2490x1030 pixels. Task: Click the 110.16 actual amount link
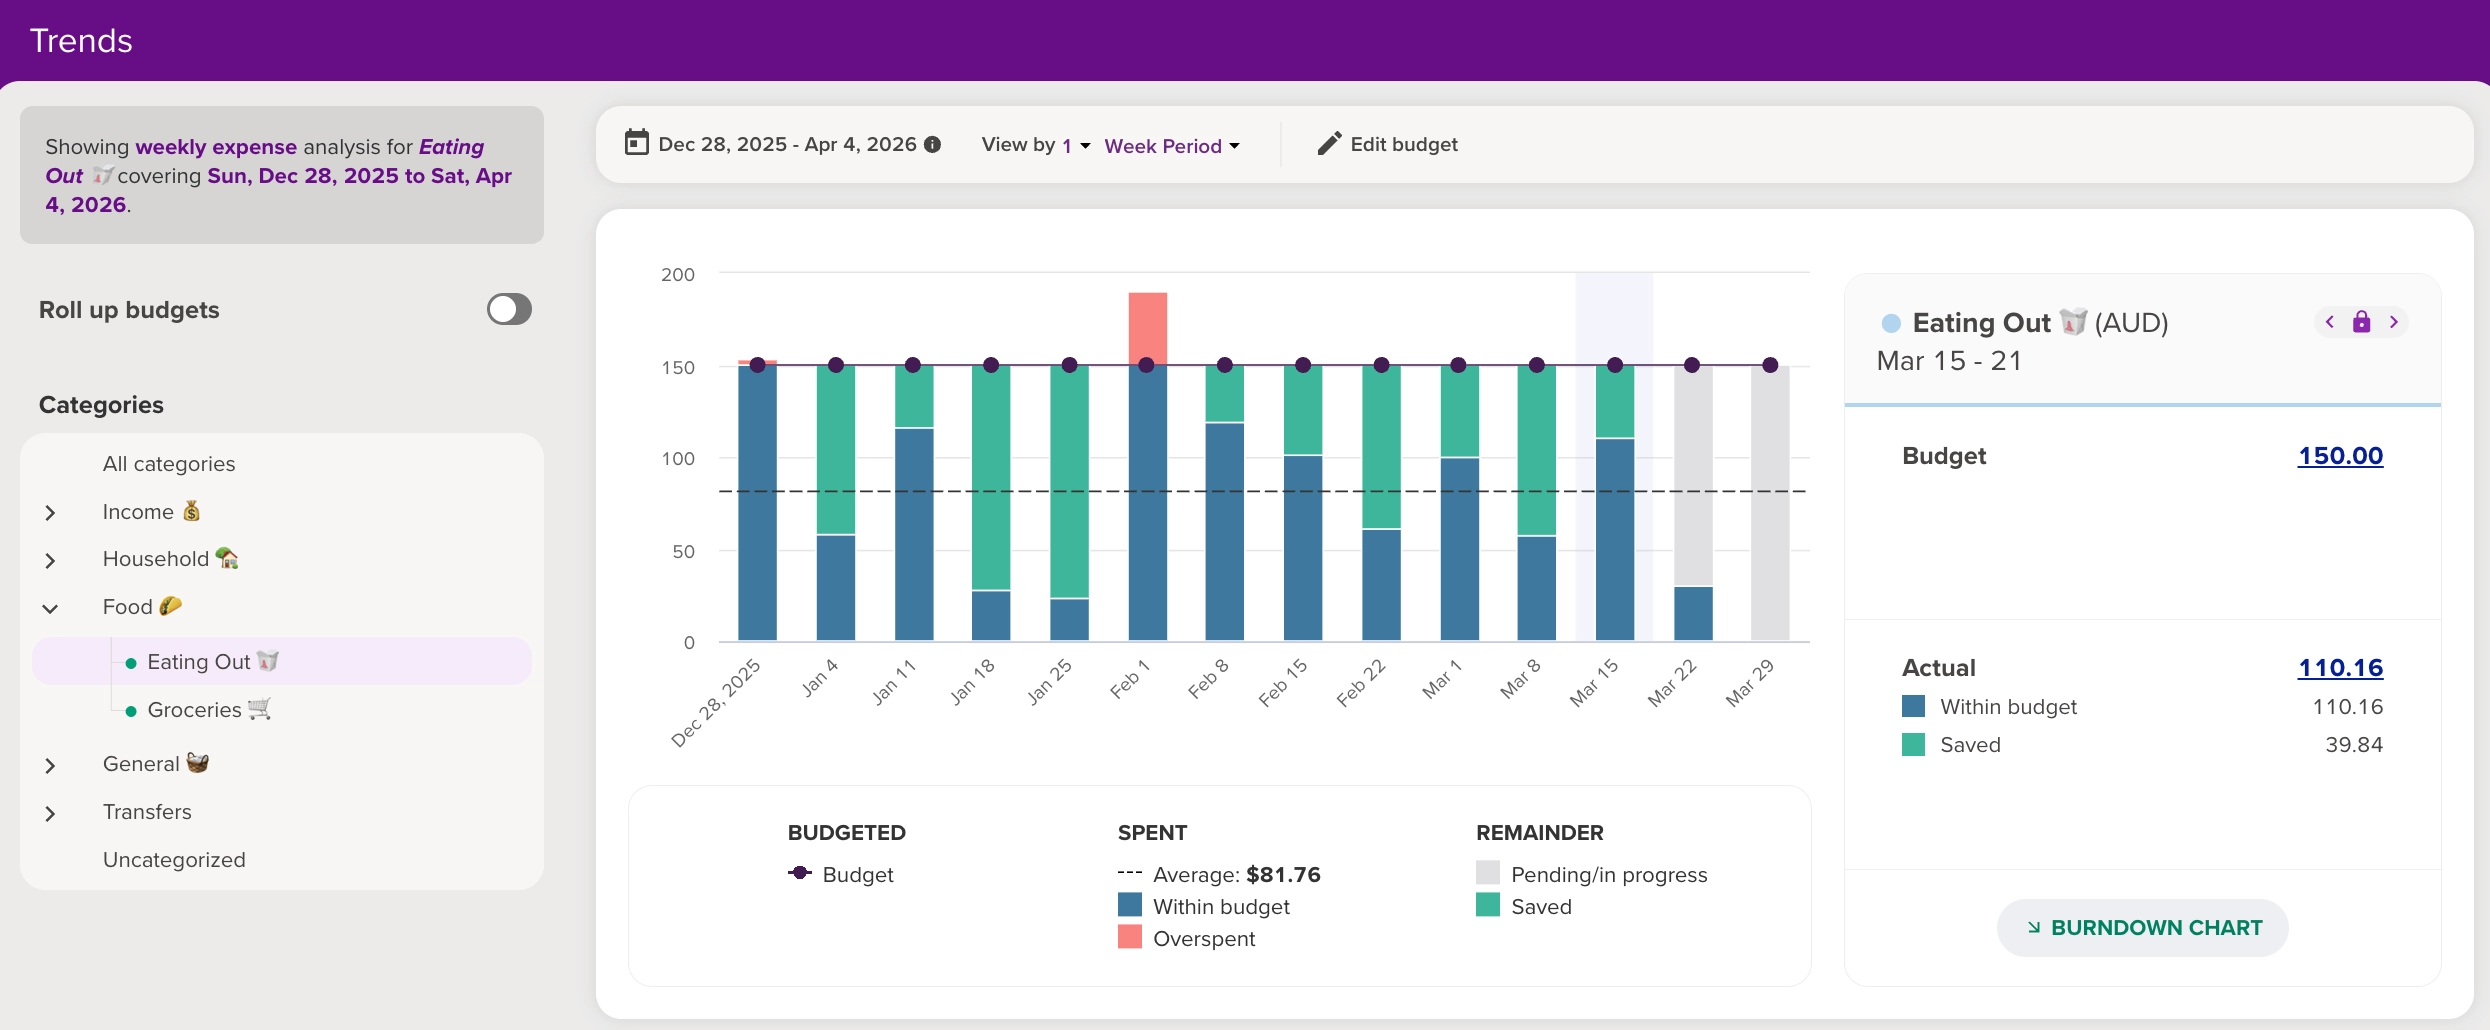[2340, 668]
